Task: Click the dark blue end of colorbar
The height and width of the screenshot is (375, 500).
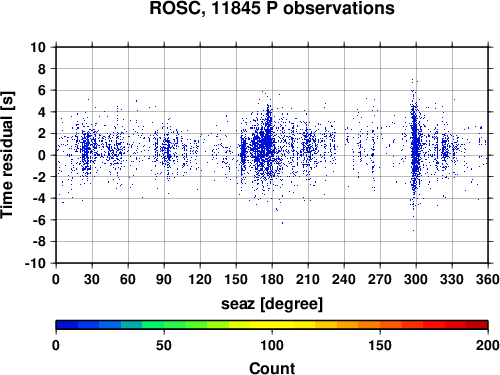Action: point(67,325)
